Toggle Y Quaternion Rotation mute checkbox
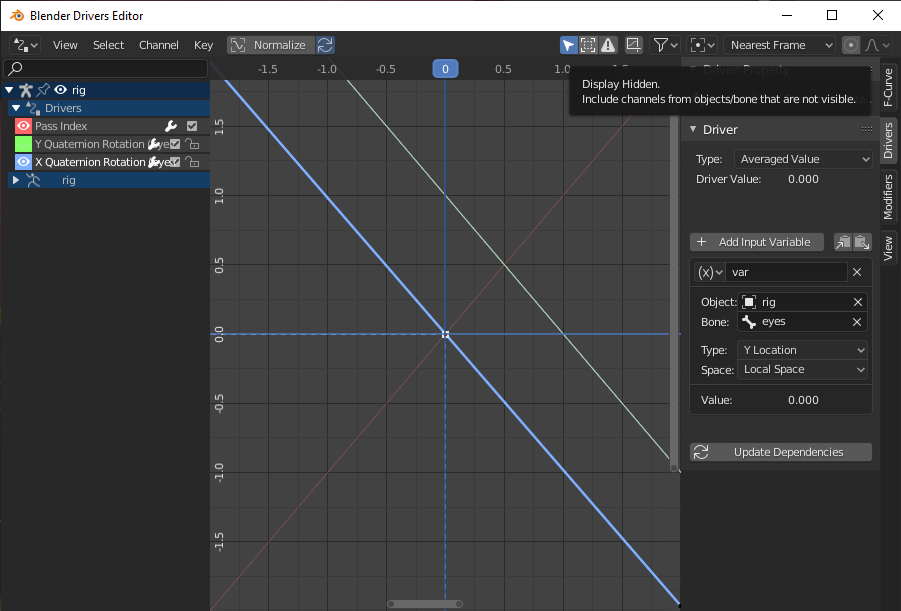 [175, 144]
